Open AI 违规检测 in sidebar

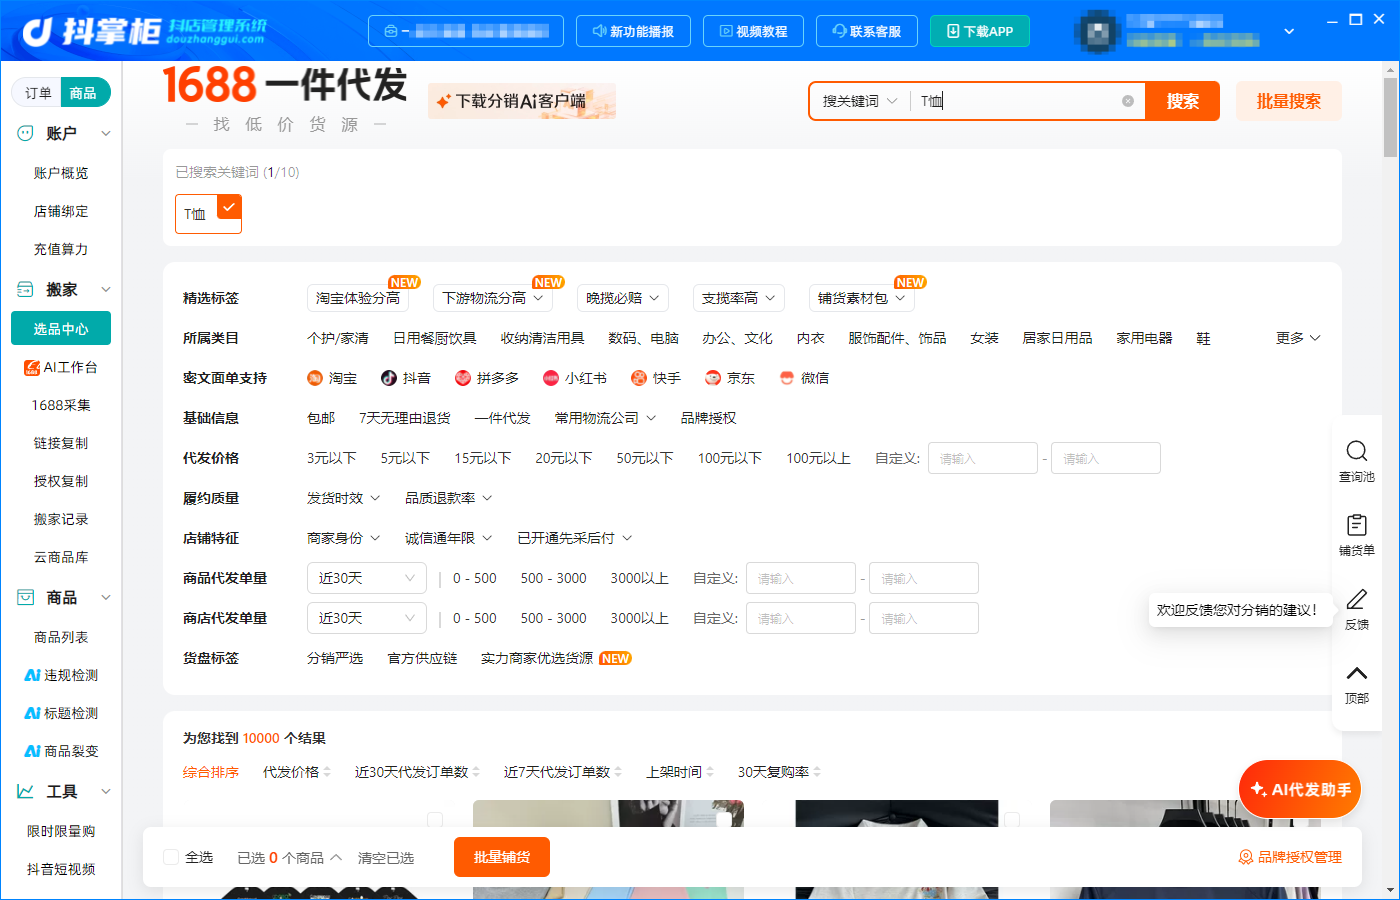[x=61, y=675]
